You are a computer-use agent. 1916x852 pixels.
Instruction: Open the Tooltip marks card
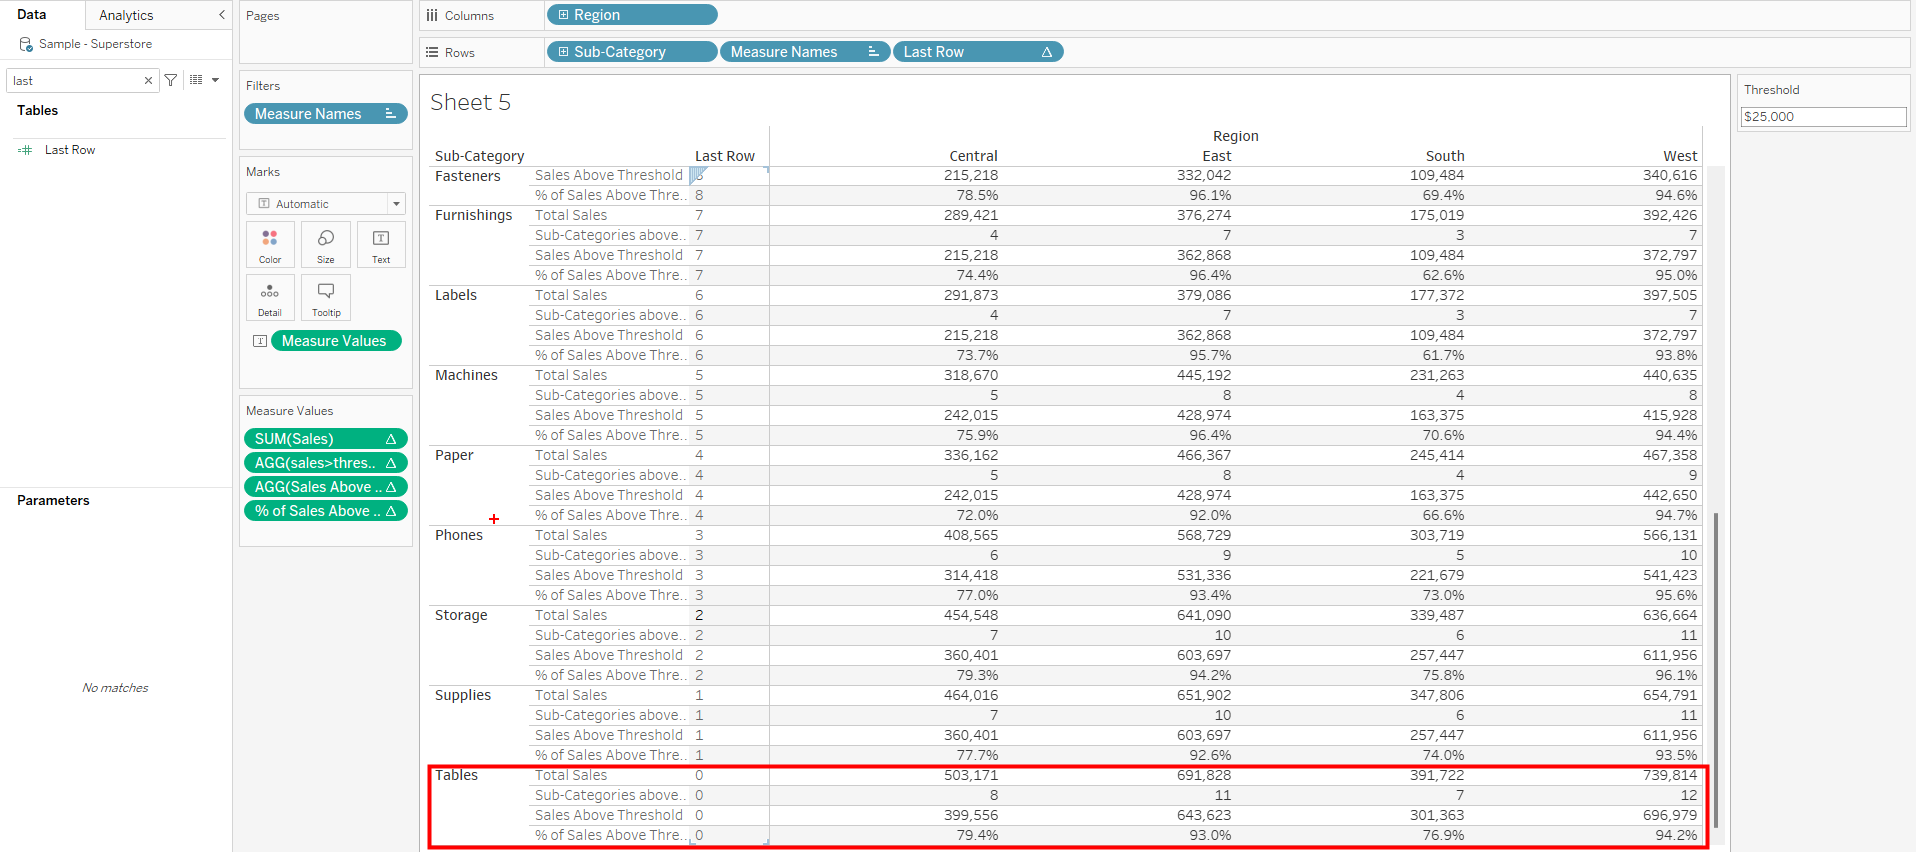(x=326, y=297)
